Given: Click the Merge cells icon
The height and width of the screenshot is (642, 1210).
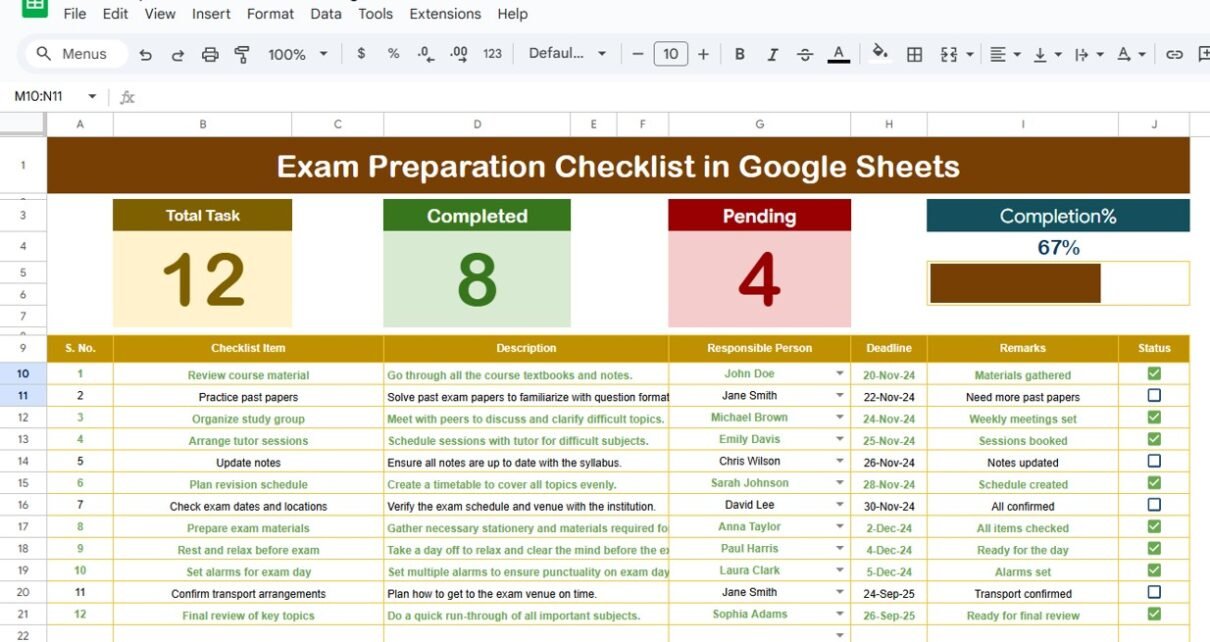Looking at the screenshot, I should coord(950,54).
